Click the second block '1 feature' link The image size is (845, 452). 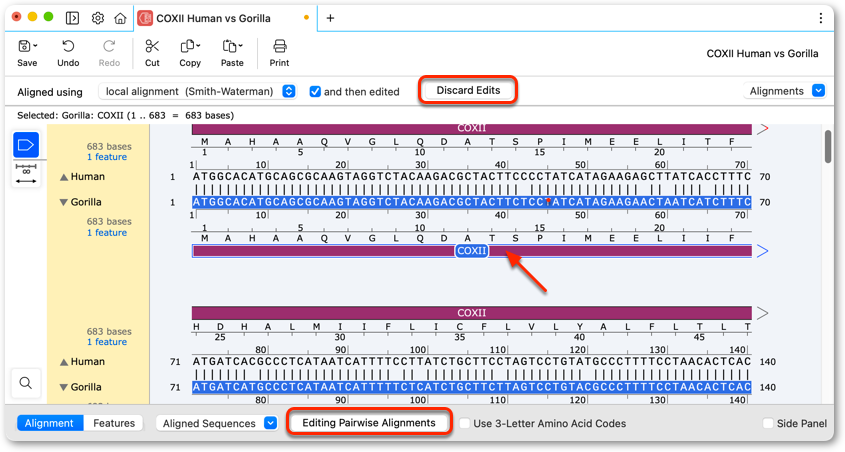[107, 342]
